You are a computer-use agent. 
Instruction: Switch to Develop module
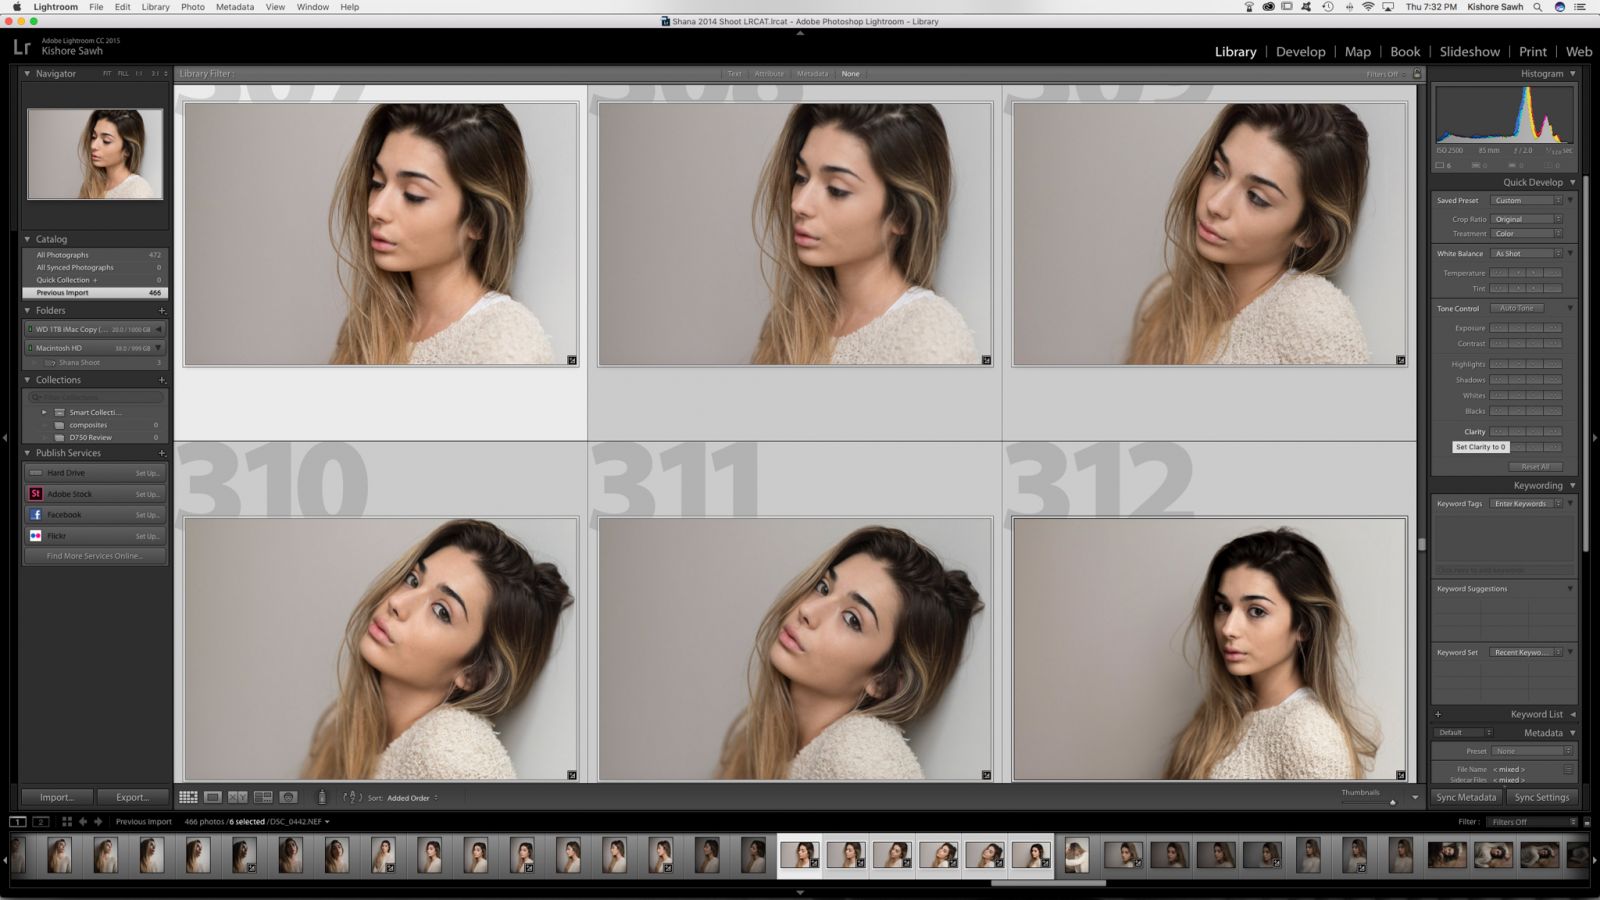(x=1300, y=52)
